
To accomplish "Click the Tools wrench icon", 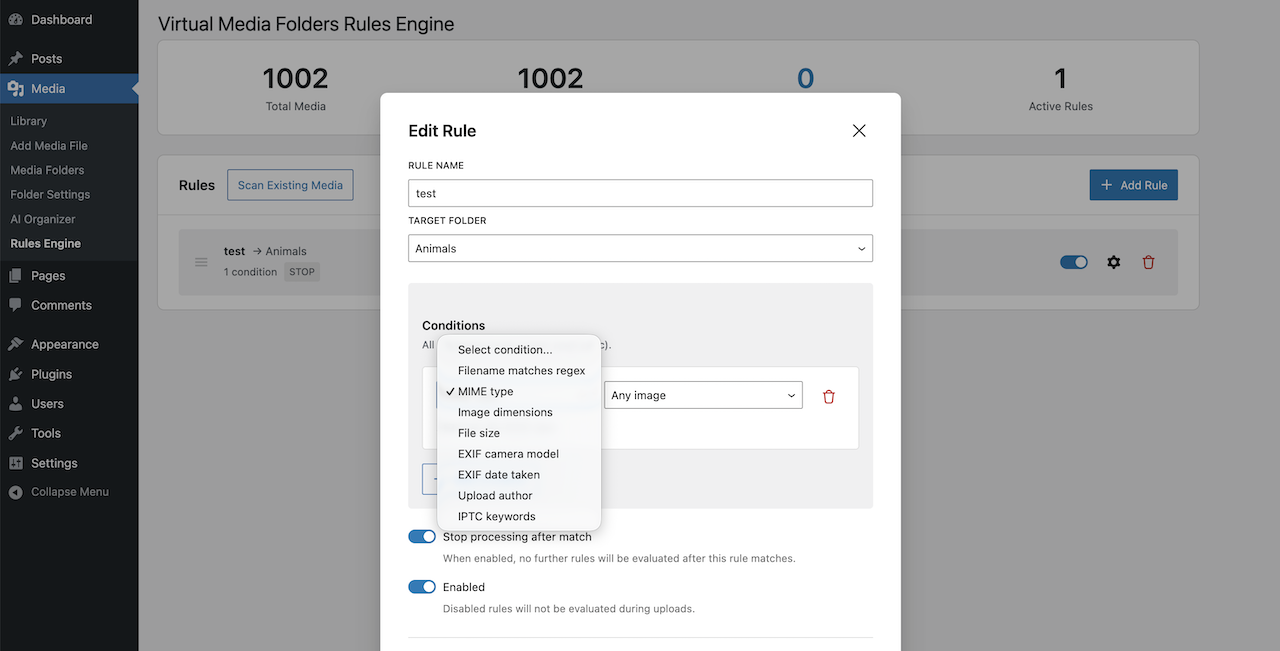I will pos(16,433).
